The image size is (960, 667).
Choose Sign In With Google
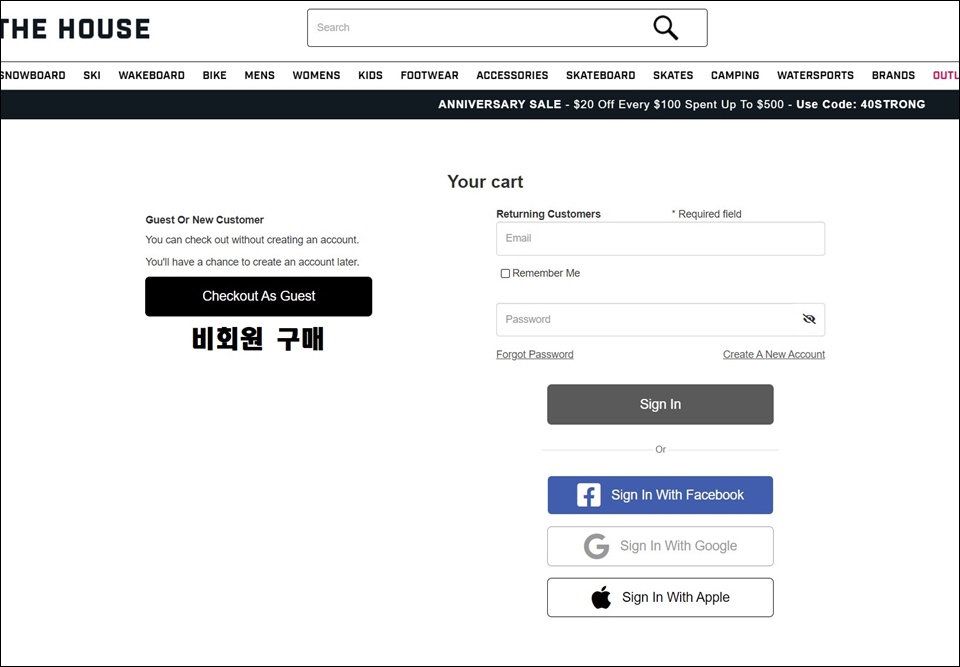coord(660,546)
